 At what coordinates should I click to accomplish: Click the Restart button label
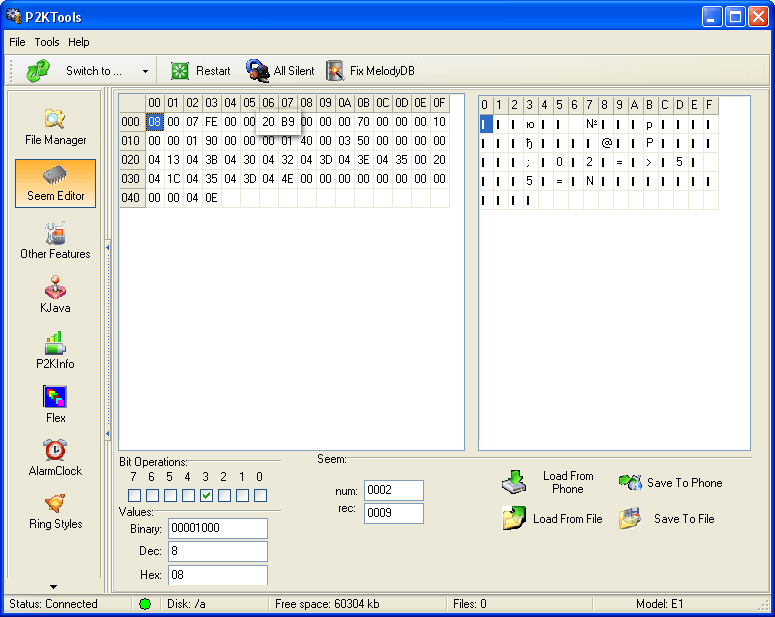point(213,71)
